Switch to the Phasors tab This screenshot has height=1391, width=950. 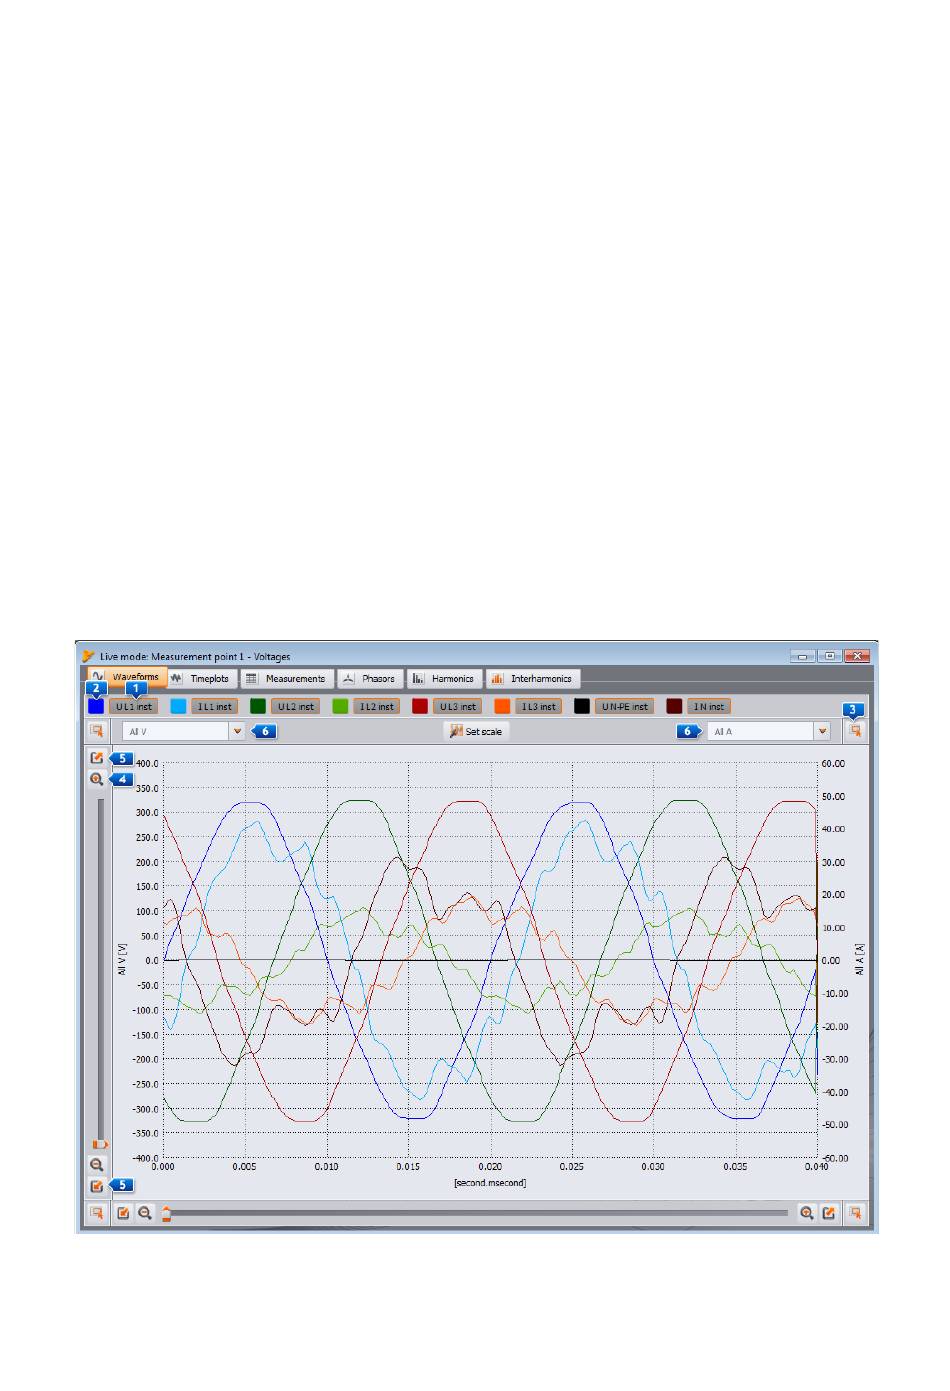pos(370,679)
